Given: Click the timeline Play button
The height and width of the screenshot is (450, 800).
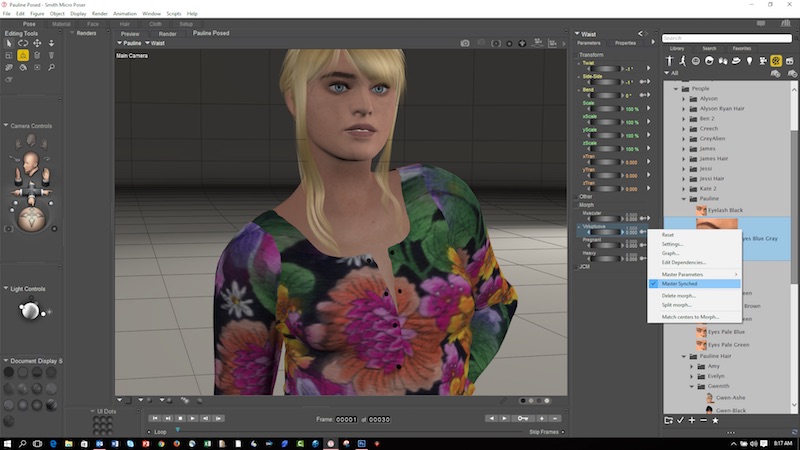Looking at the screenshot, I should (192, 418).
